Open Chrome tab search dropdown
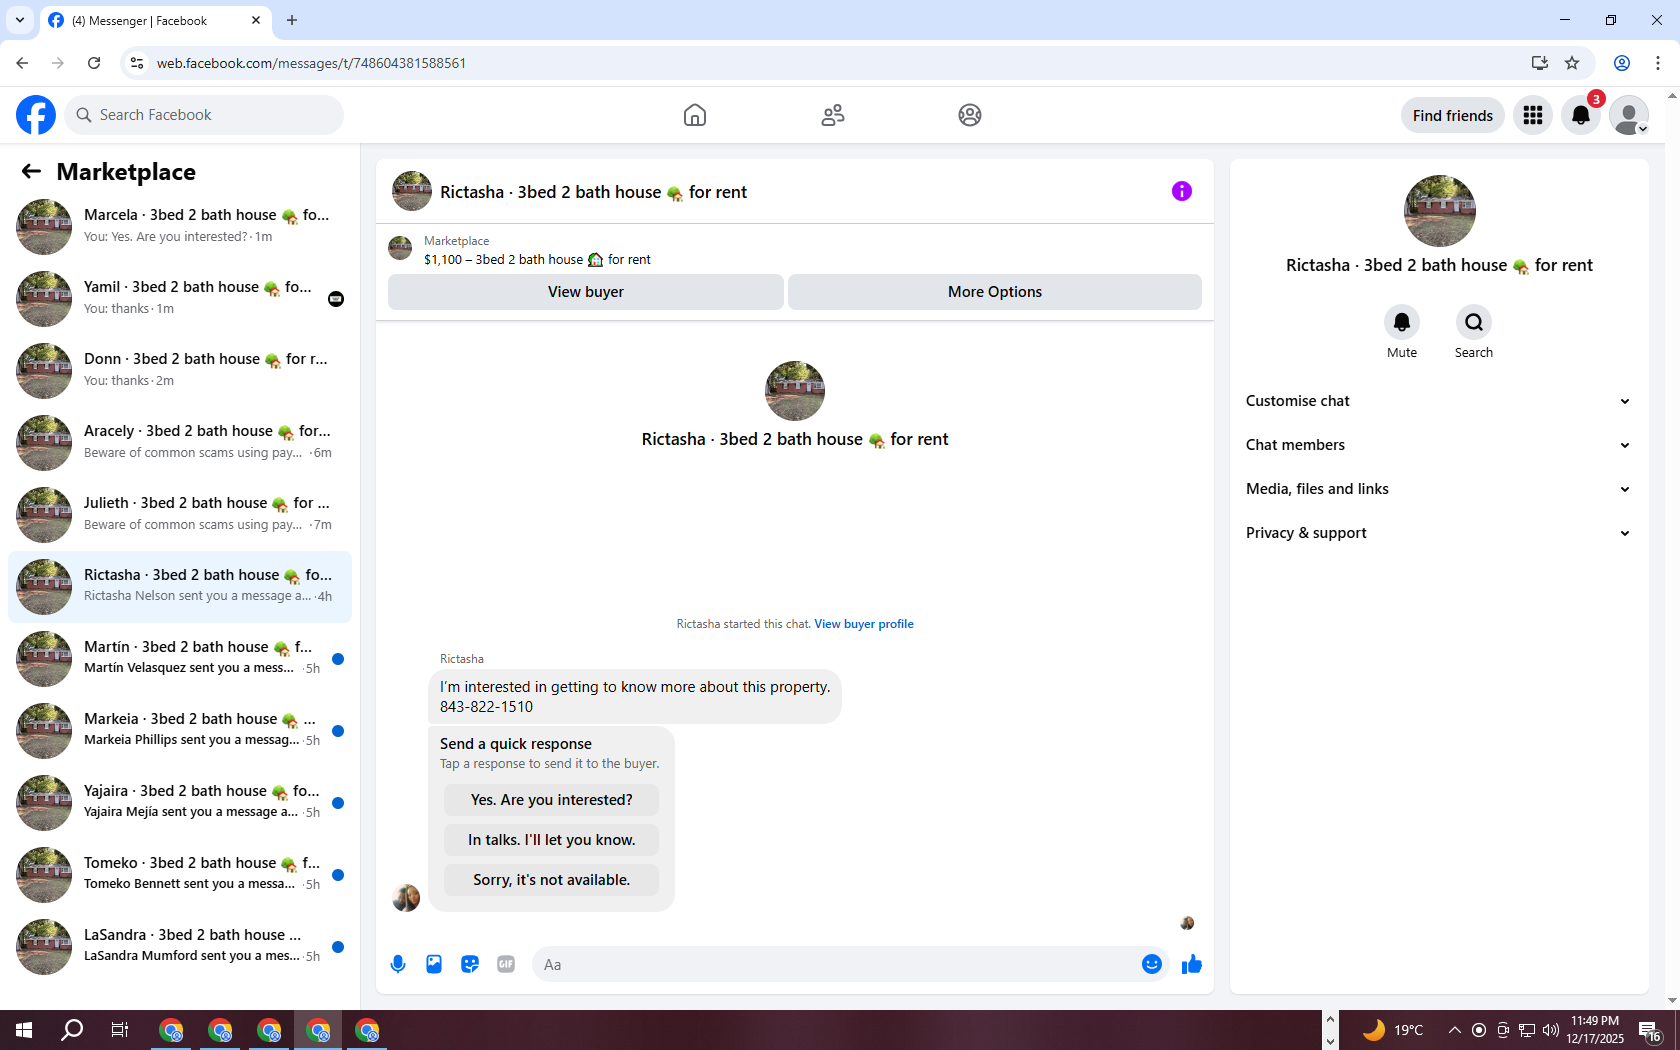Image resolution: width=1680 pixels, height=1050 pixels. 19,20
